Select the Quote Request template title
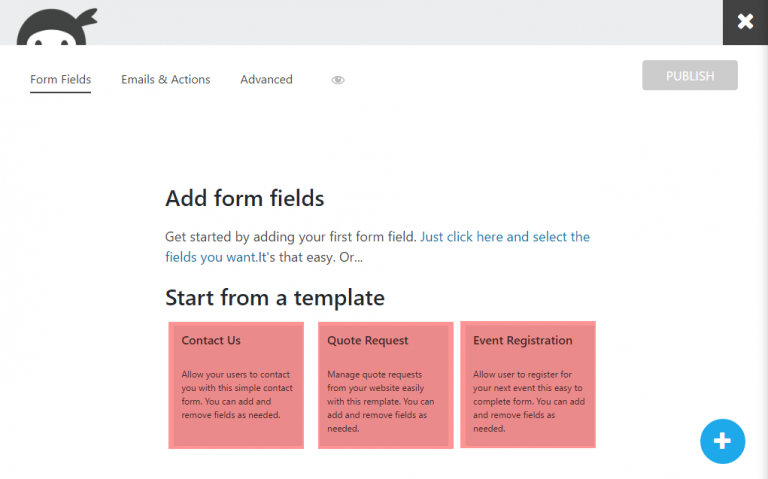 click(x=368, y=341)
